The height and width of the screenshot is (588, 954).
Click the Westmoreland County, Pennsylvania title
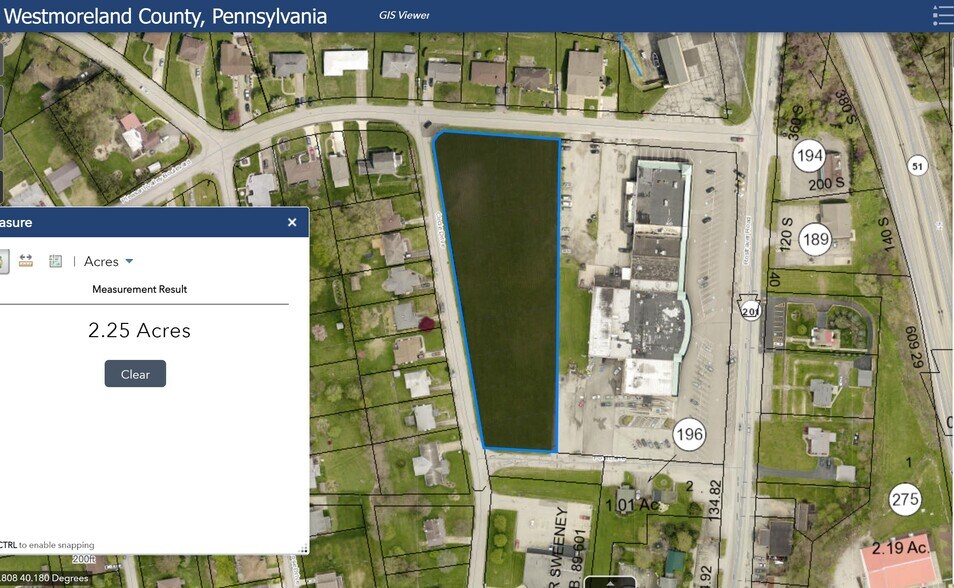tap(167, 16)
